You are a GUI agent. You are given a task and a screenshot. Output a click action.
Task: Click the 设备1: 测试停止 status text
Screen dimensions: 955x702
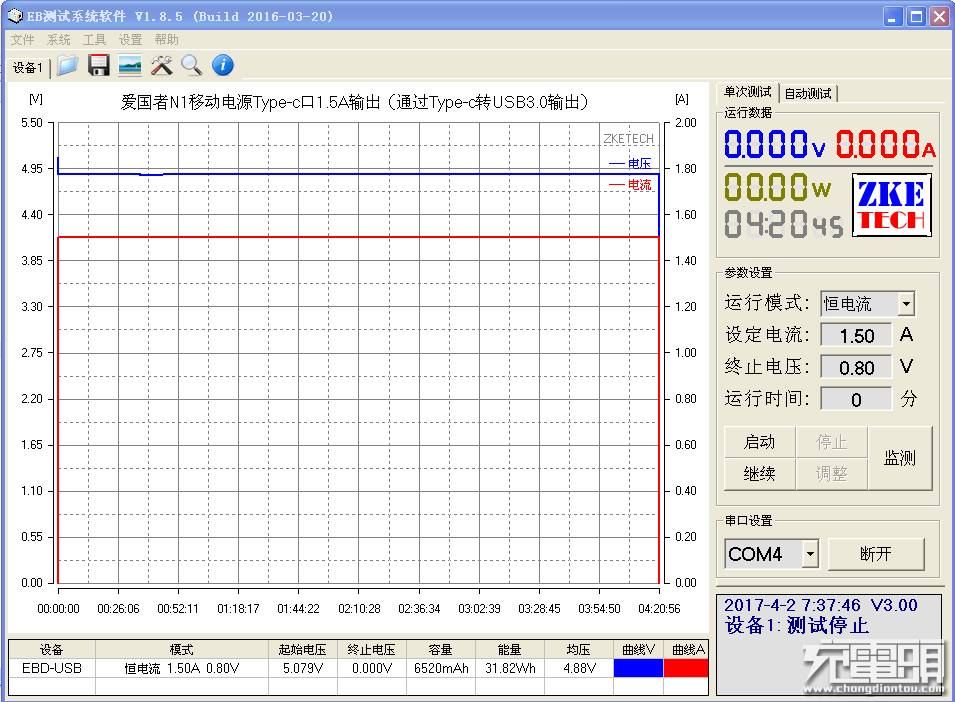[797, 625]
